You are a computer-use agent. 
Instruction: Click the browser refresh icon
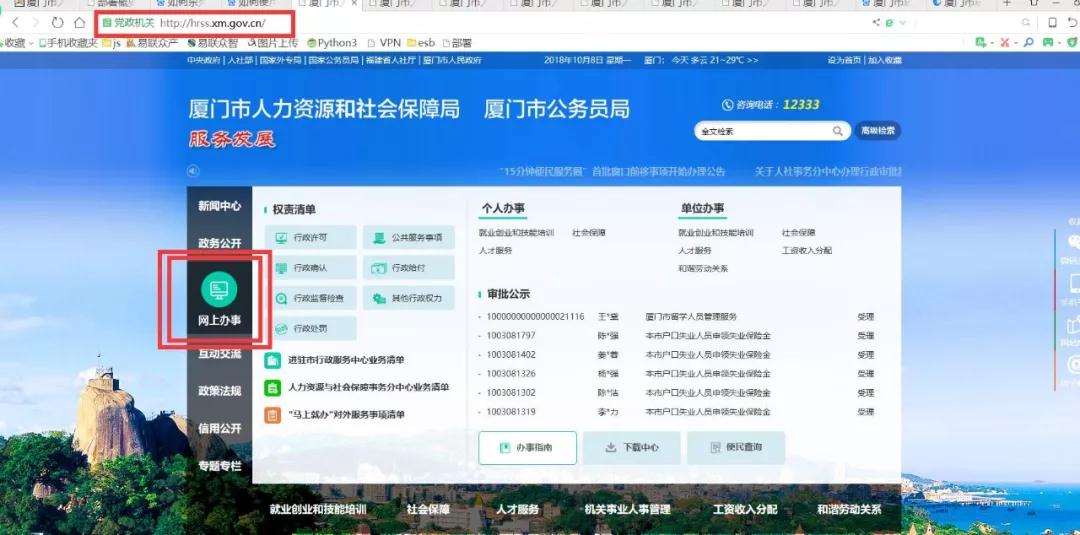[57, 22]
